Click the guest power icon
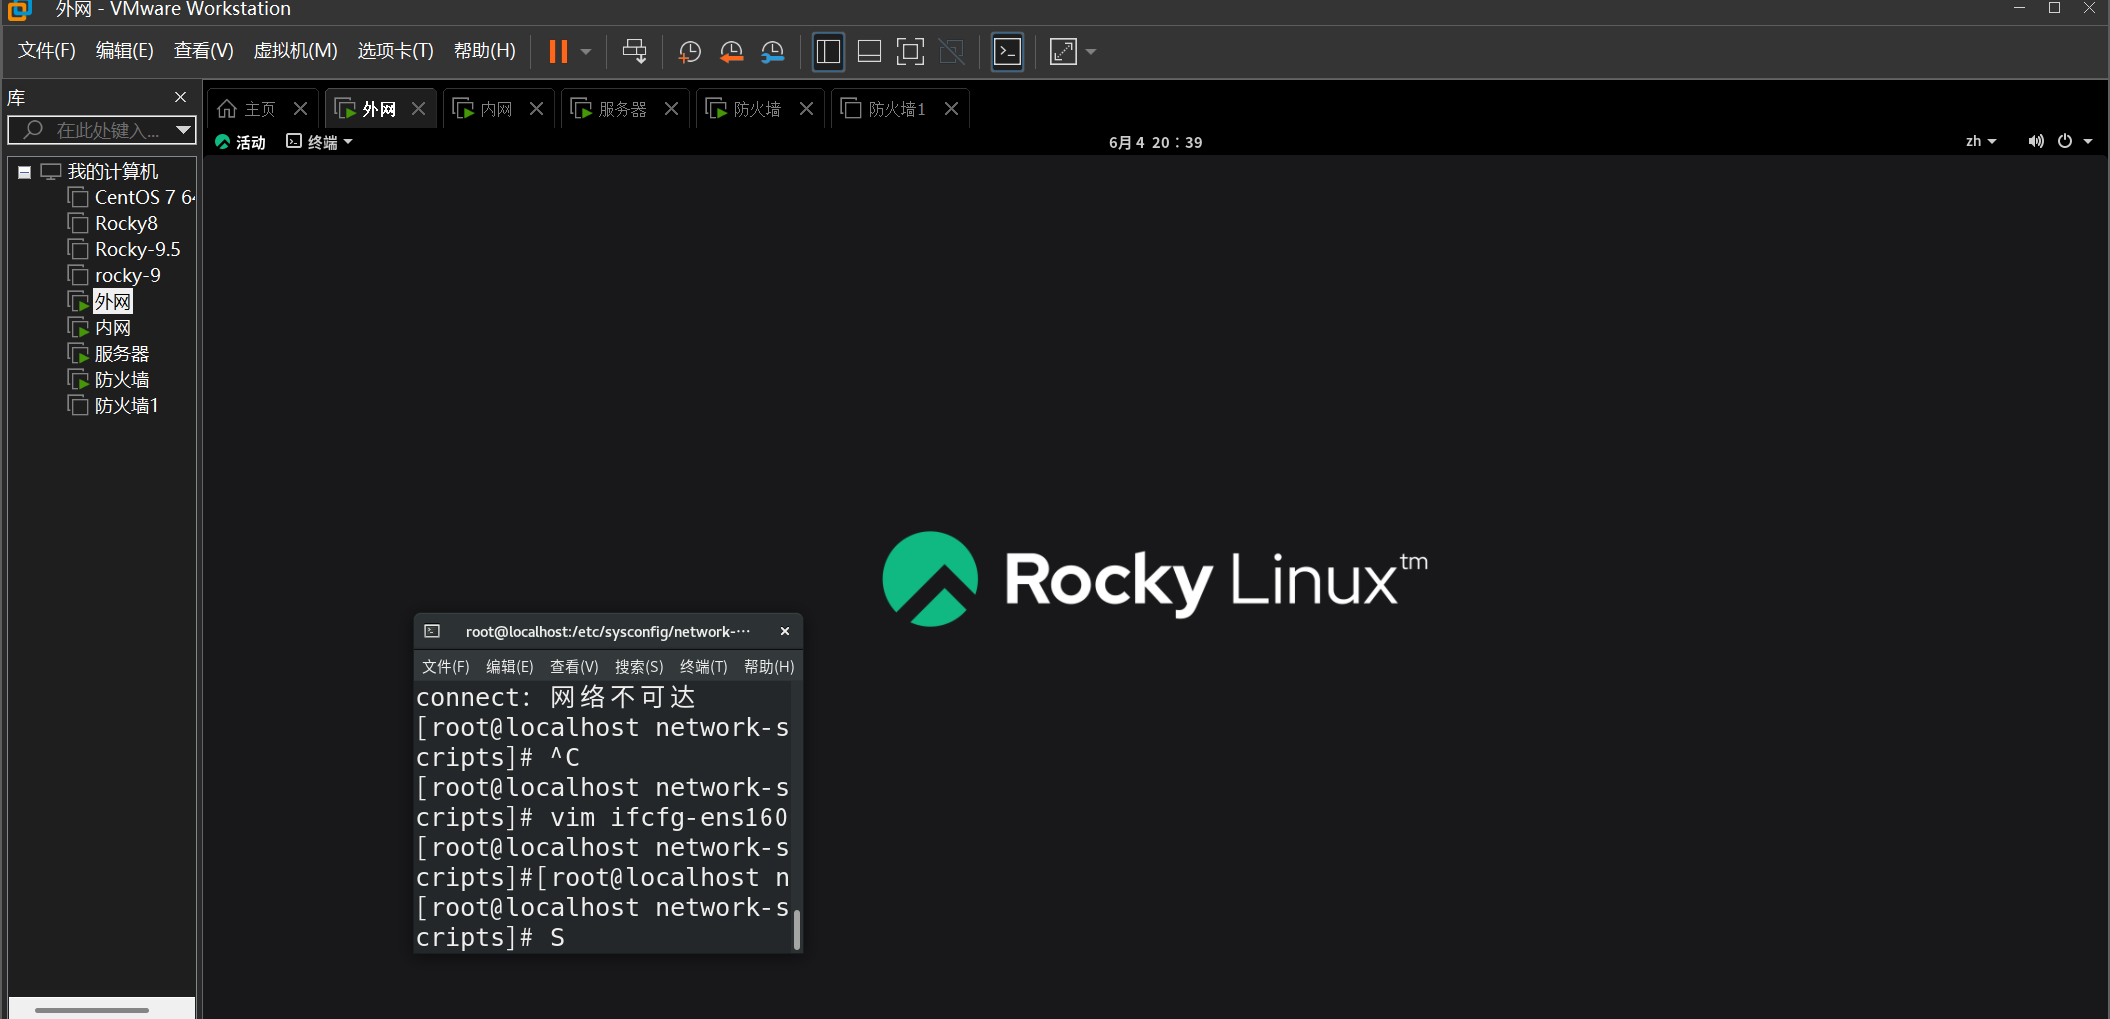This screenshot has width=2110, height=1019. (x=2065, y=141)
